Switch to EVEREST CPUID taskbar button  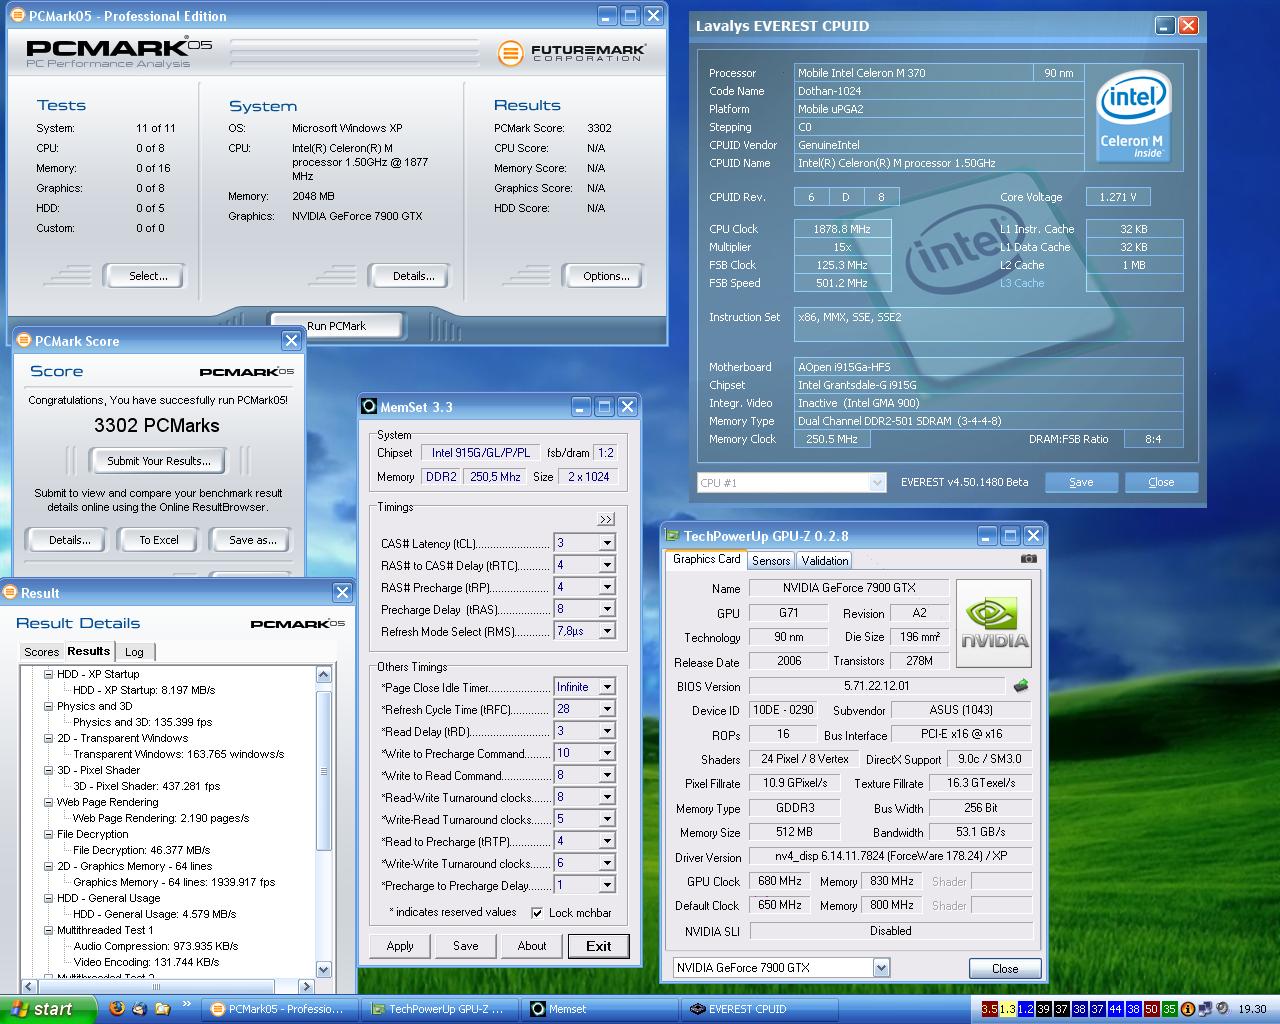click(x=758, y=1009)
